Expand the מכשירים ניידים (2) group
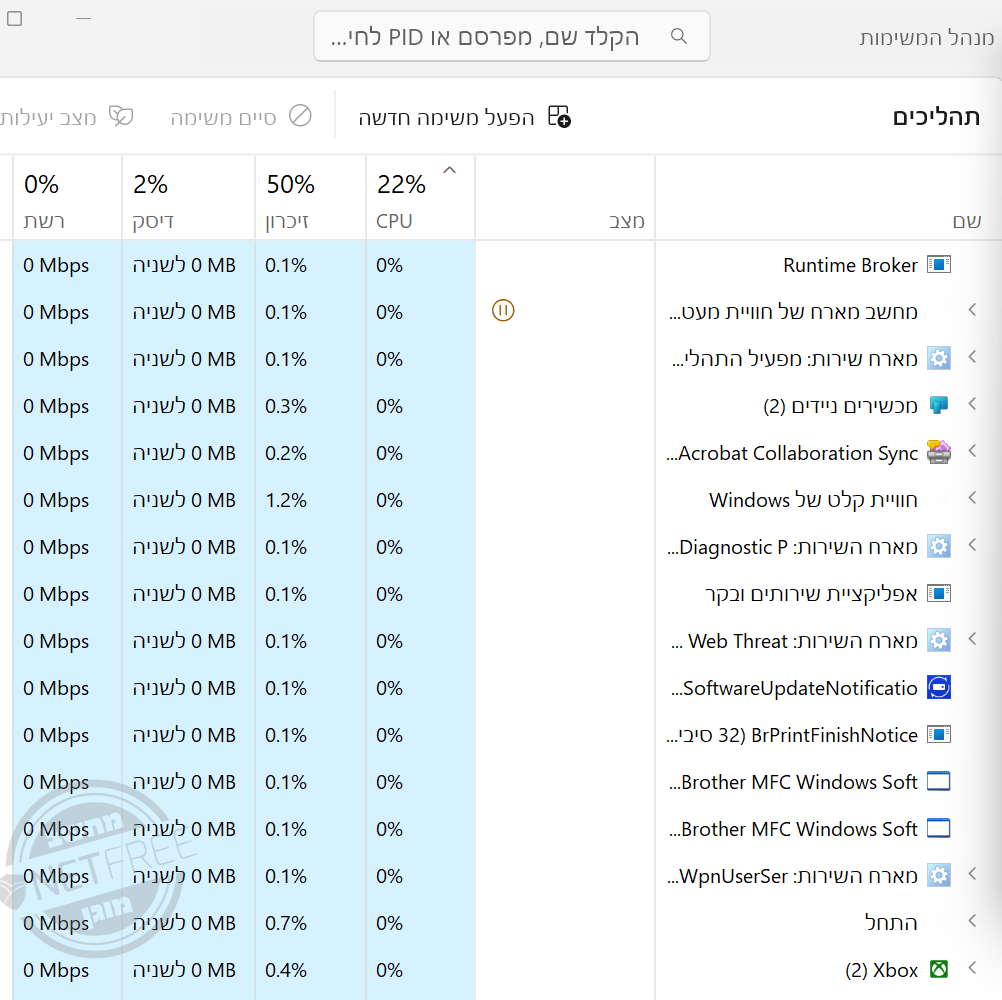Image resolution: width=1002 pixels, height=1000 pixels. pos(973,404)
